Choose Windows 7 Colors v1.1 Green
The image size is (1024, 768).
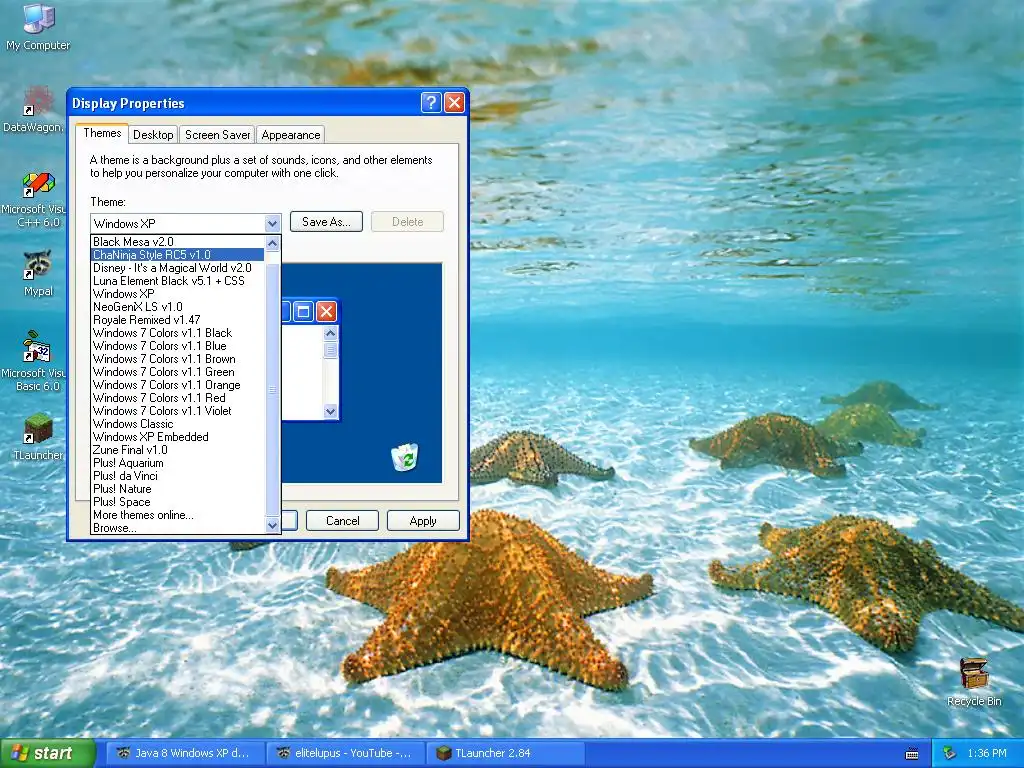[x=178, y=372]
